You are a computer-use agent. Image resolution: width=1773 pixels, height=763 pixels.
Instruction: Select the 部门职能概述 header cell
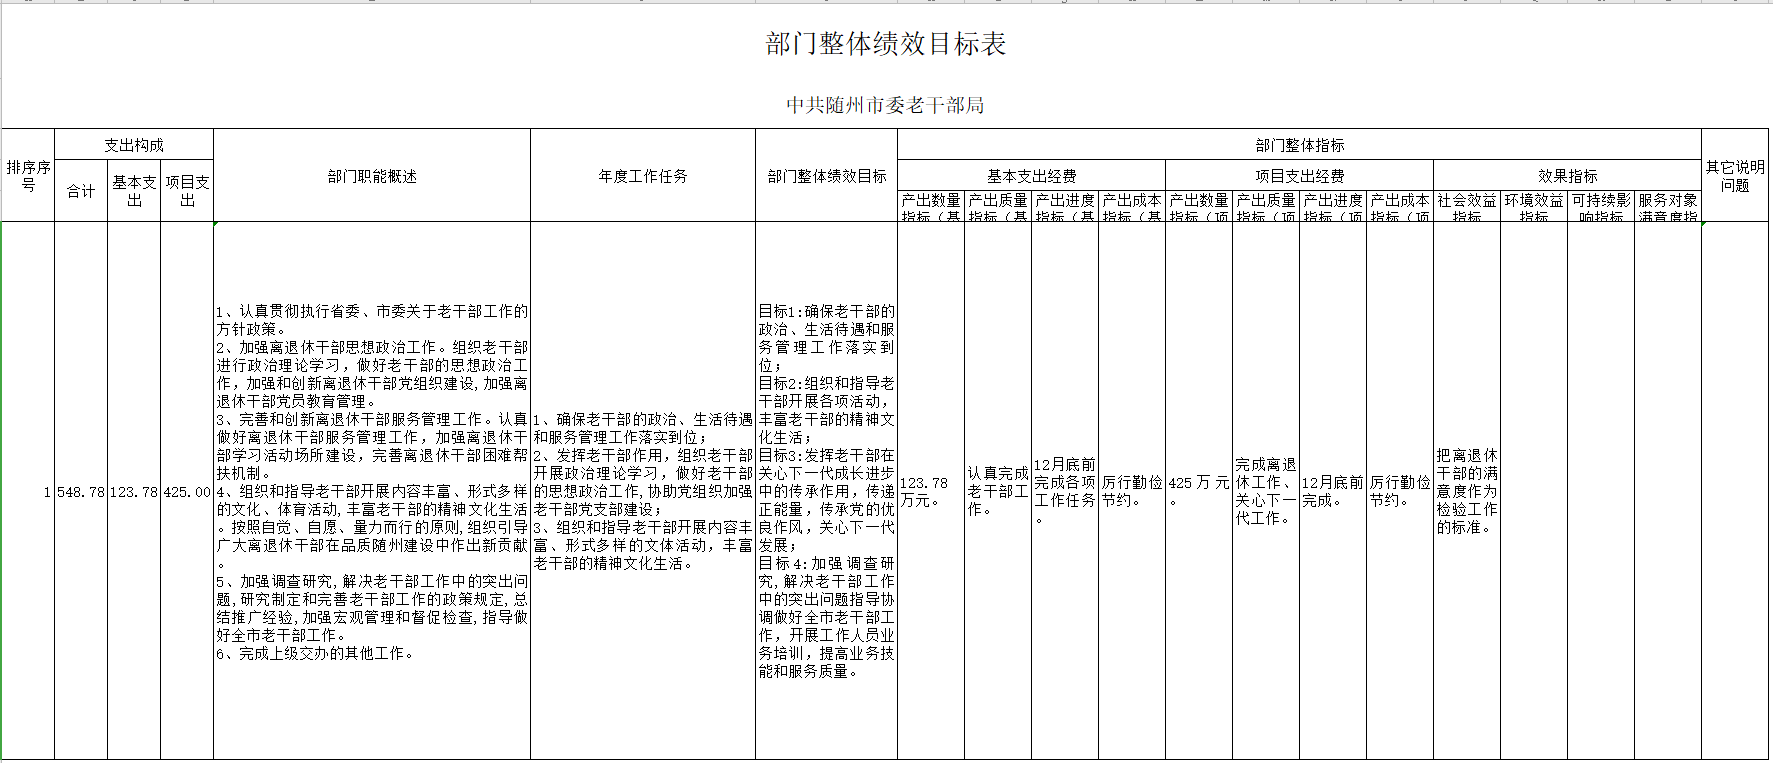[372, 176]
